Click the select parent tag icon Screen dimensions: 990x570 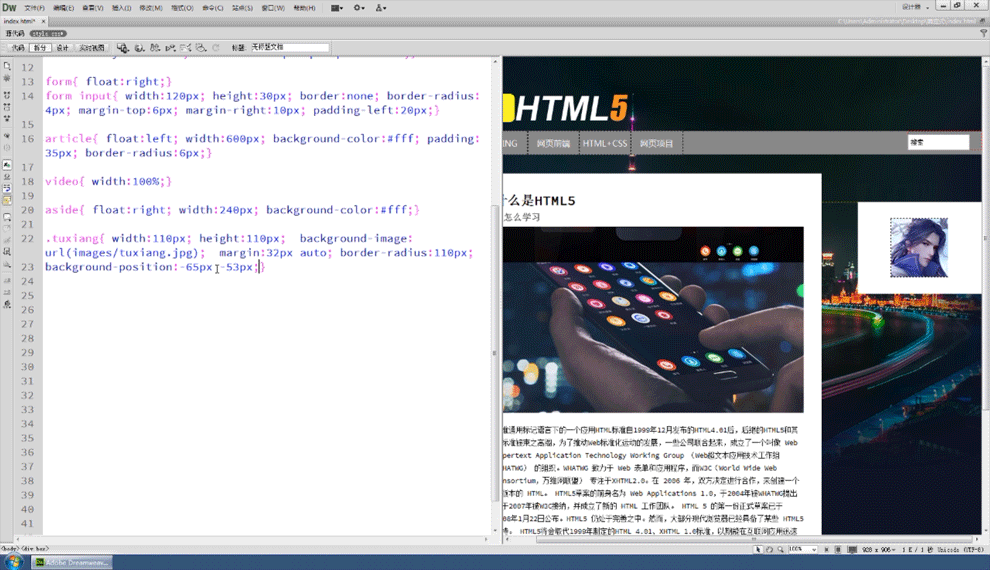pos(7,136)
